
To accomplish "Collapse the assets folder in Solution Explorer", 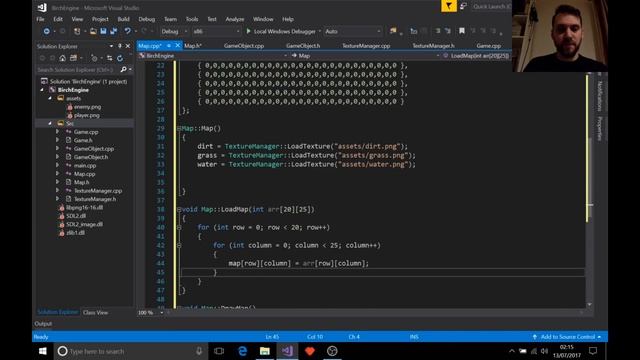I will pyautogui.click(x=50, y=98).
